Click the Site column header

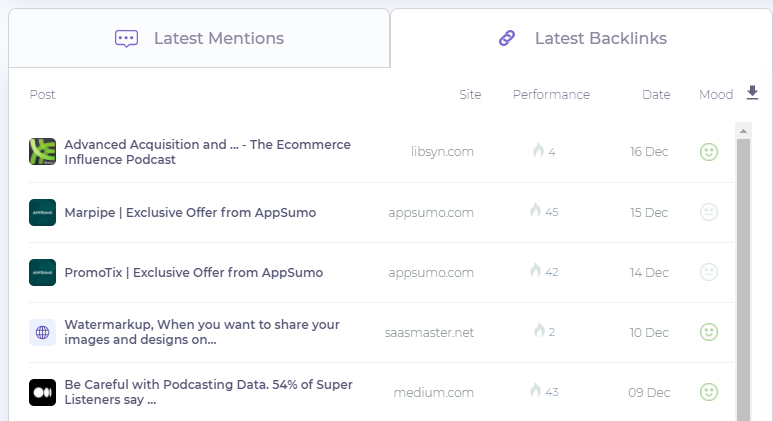point(470,95)
